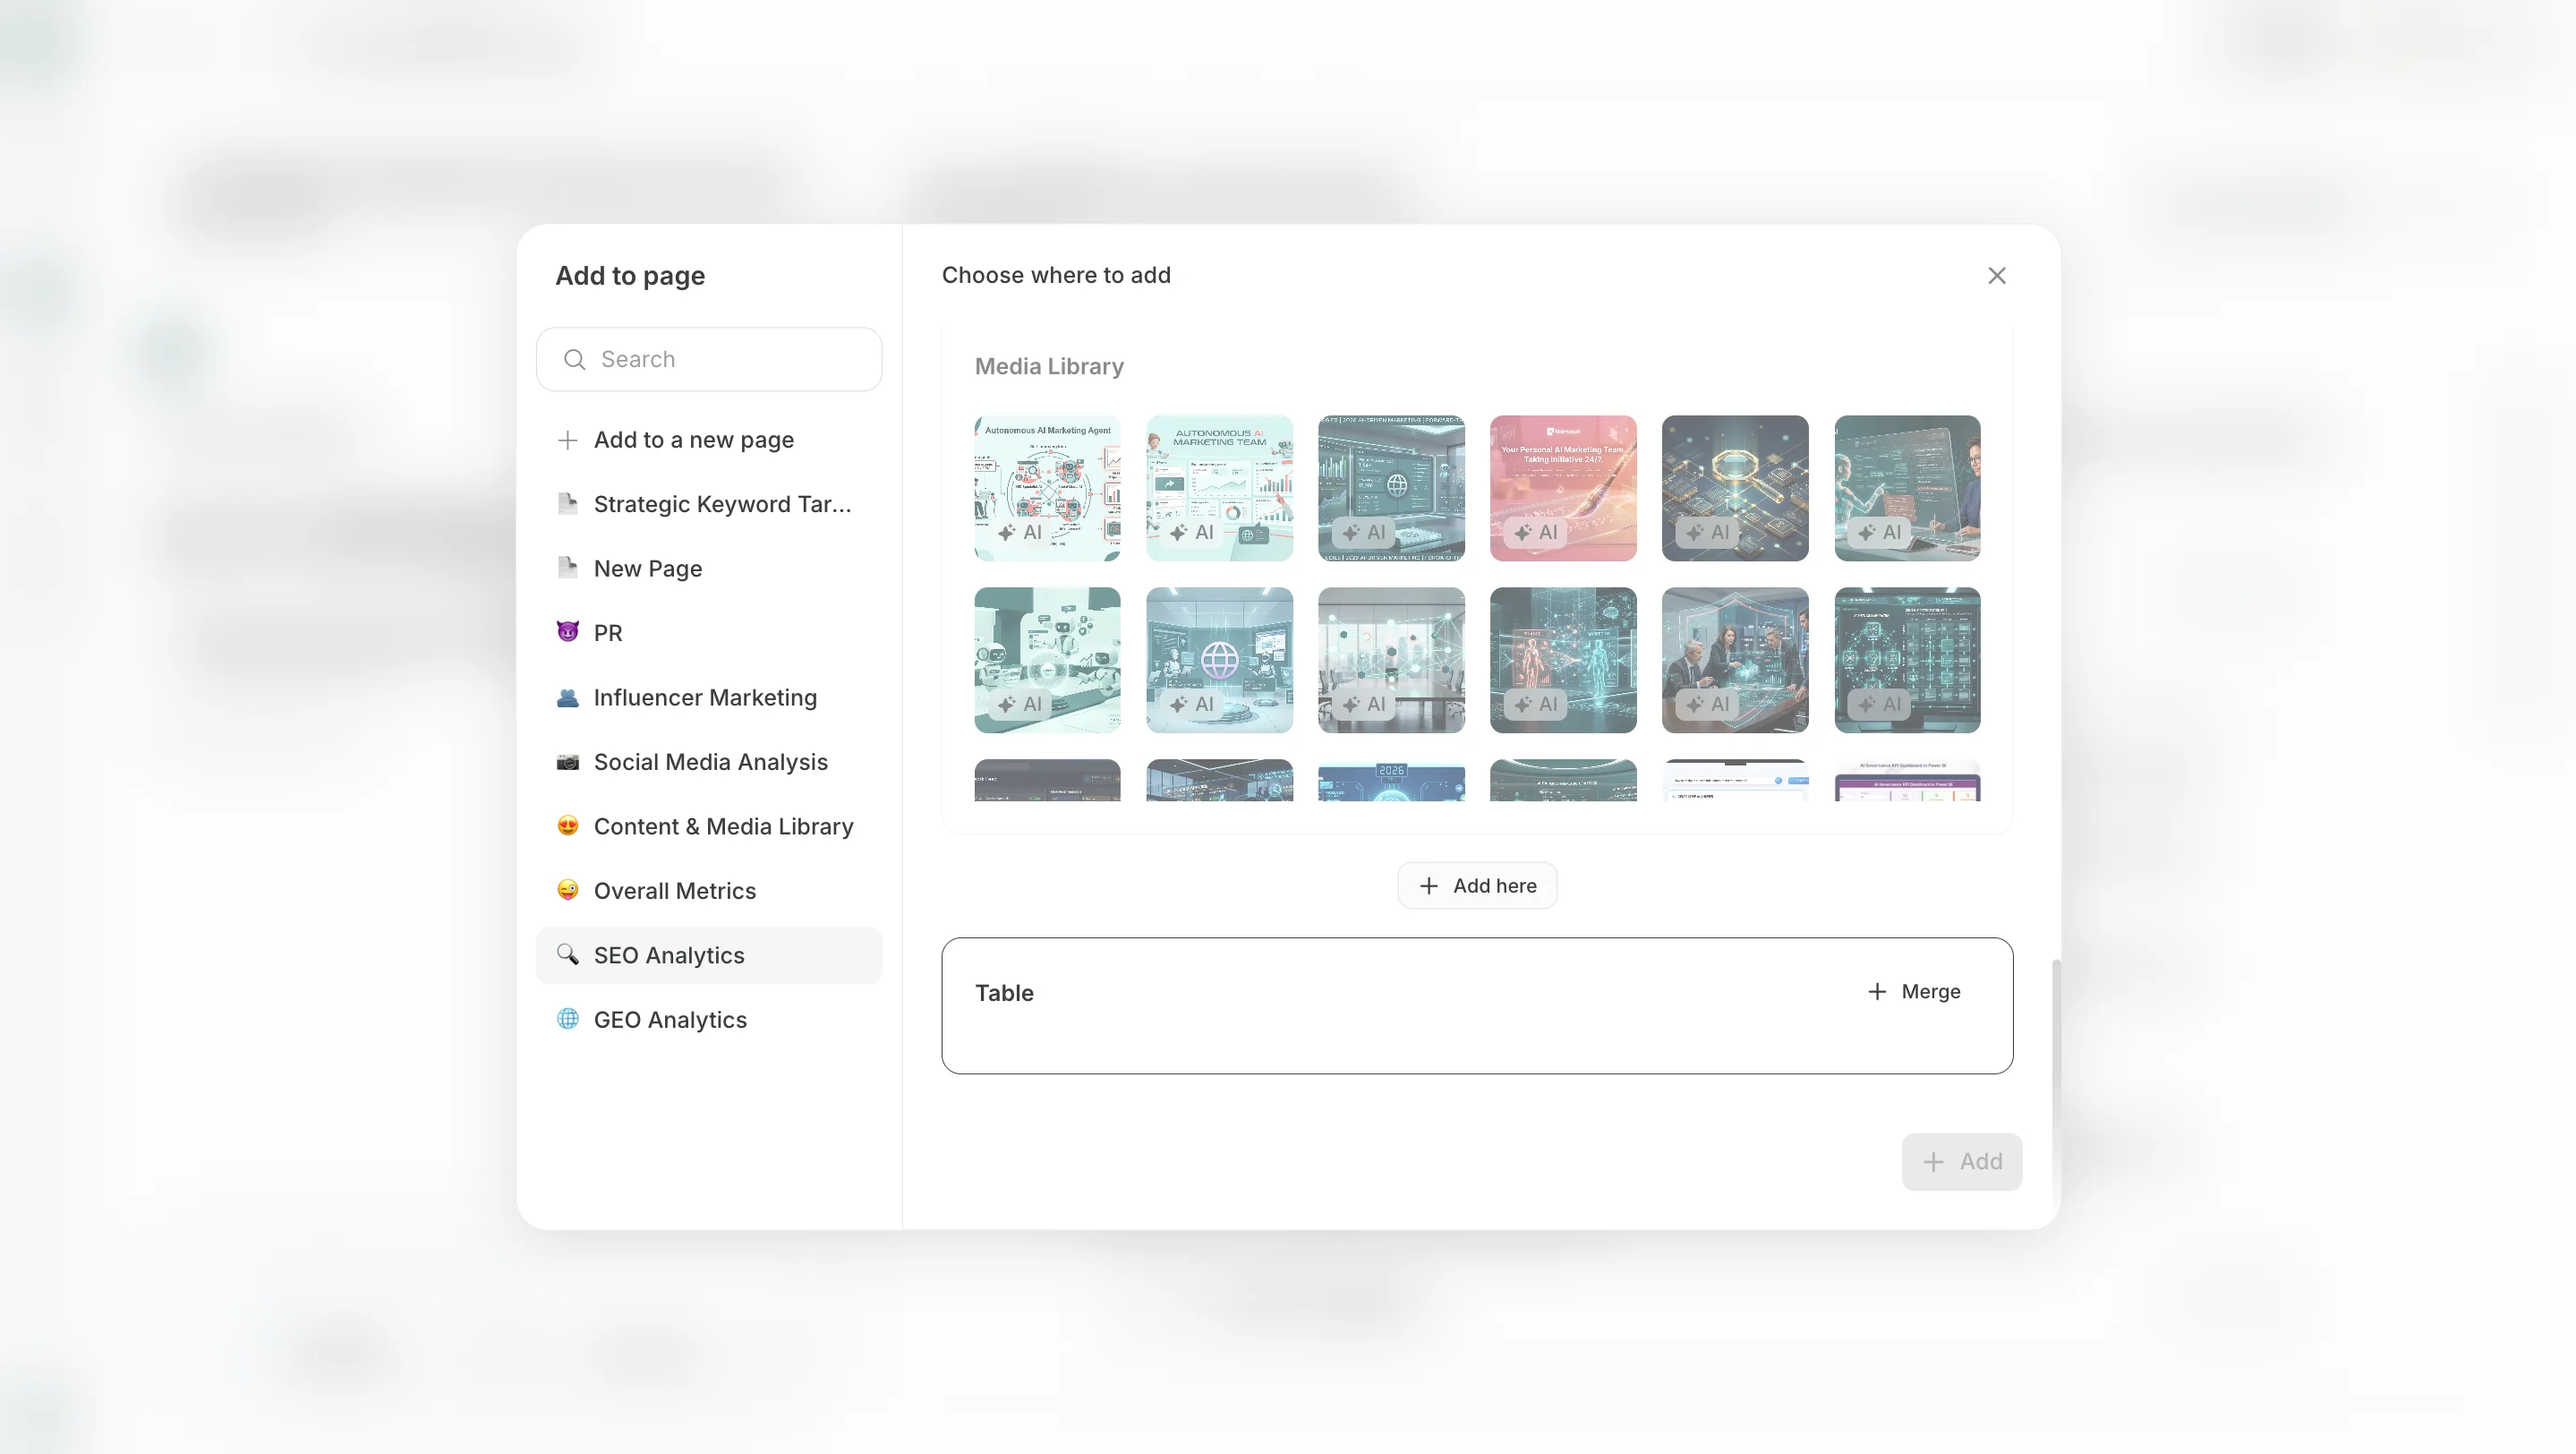Select the office network nodes thumbnail
Image resolution: width=2576 pixels, height=1454 pixels.
pos(1391,660)
